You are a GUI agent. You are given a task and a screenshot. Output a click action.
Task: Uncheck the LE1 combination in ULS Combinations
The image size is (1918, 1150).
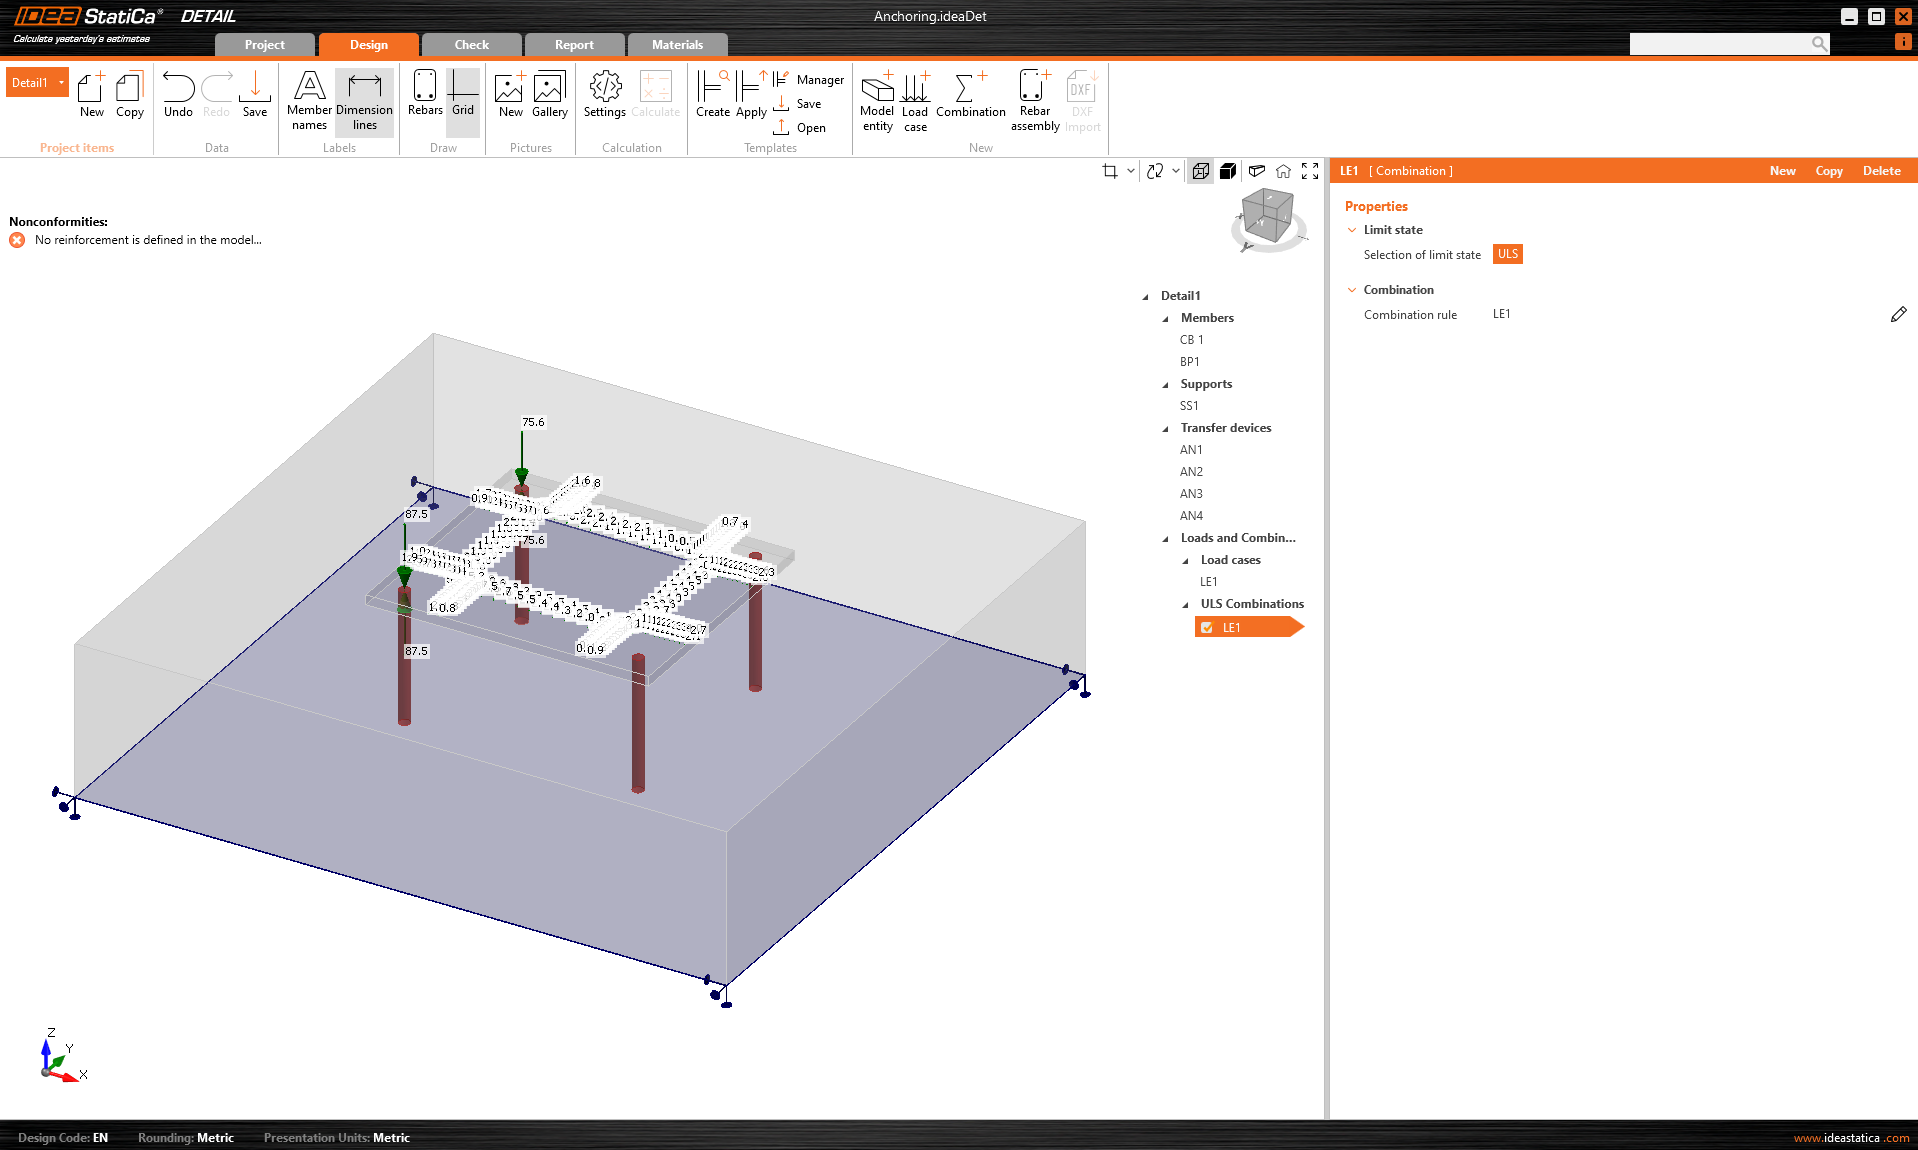tap(1207, 627)
